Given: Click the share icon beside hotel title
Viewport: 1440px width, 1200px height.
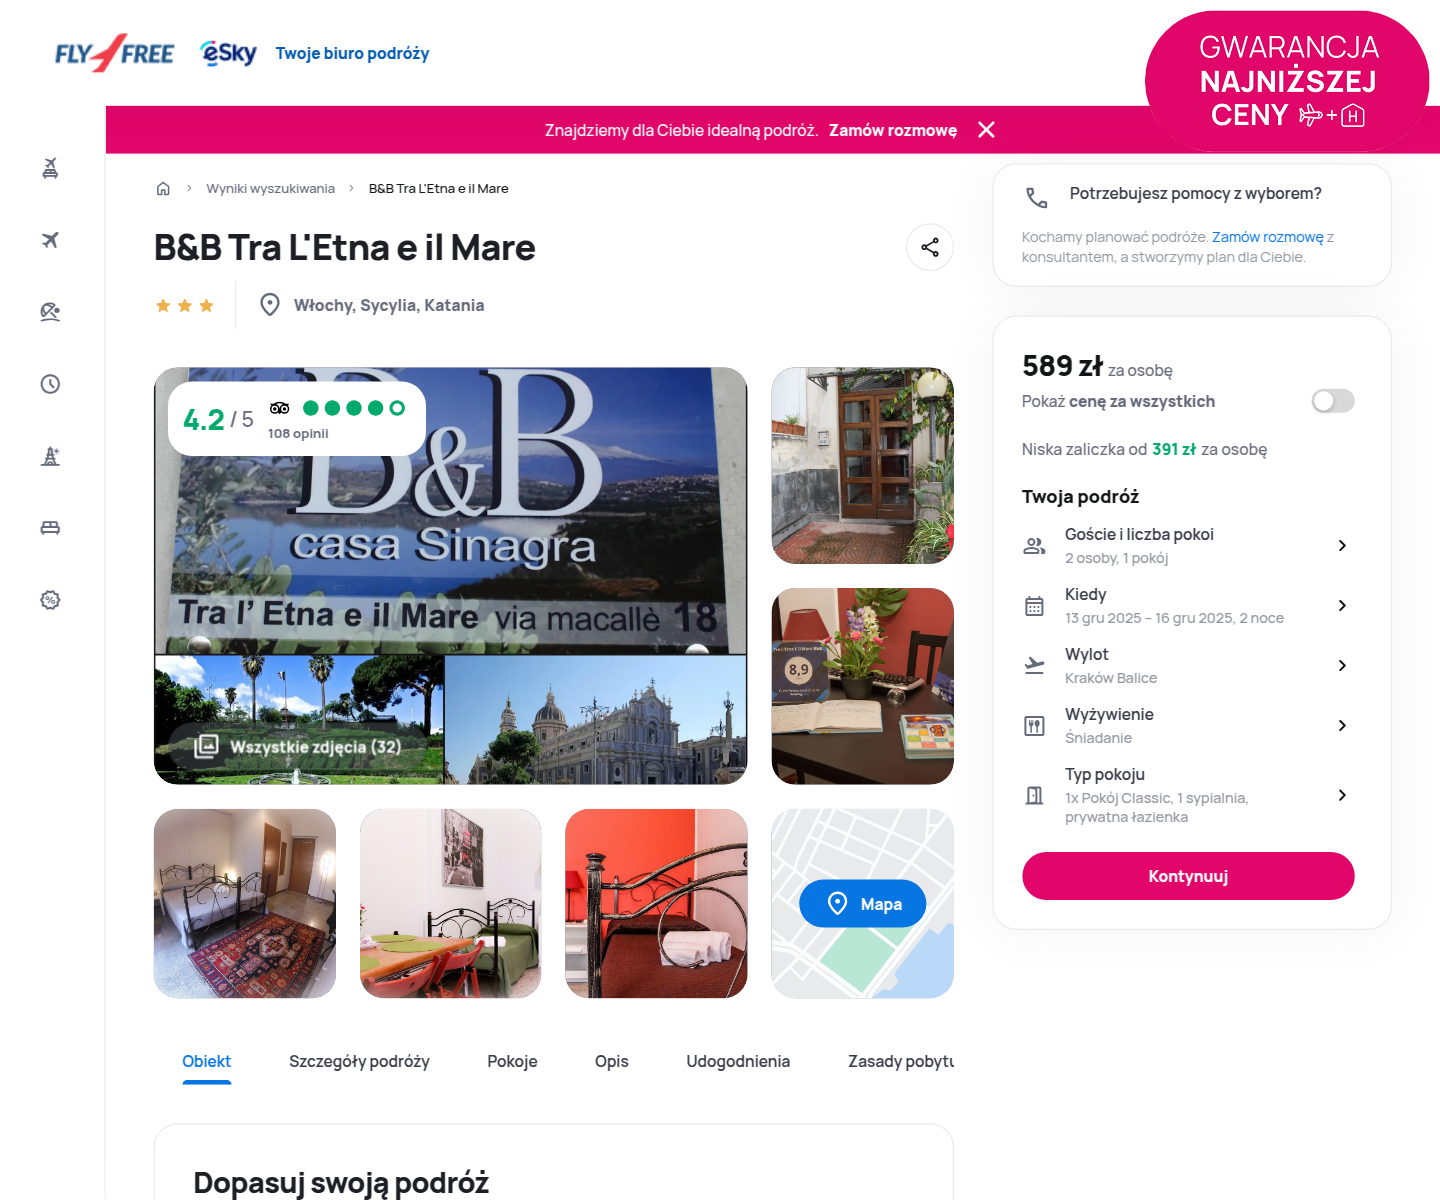Looking at the screenshot, I should tap(930, 247).
